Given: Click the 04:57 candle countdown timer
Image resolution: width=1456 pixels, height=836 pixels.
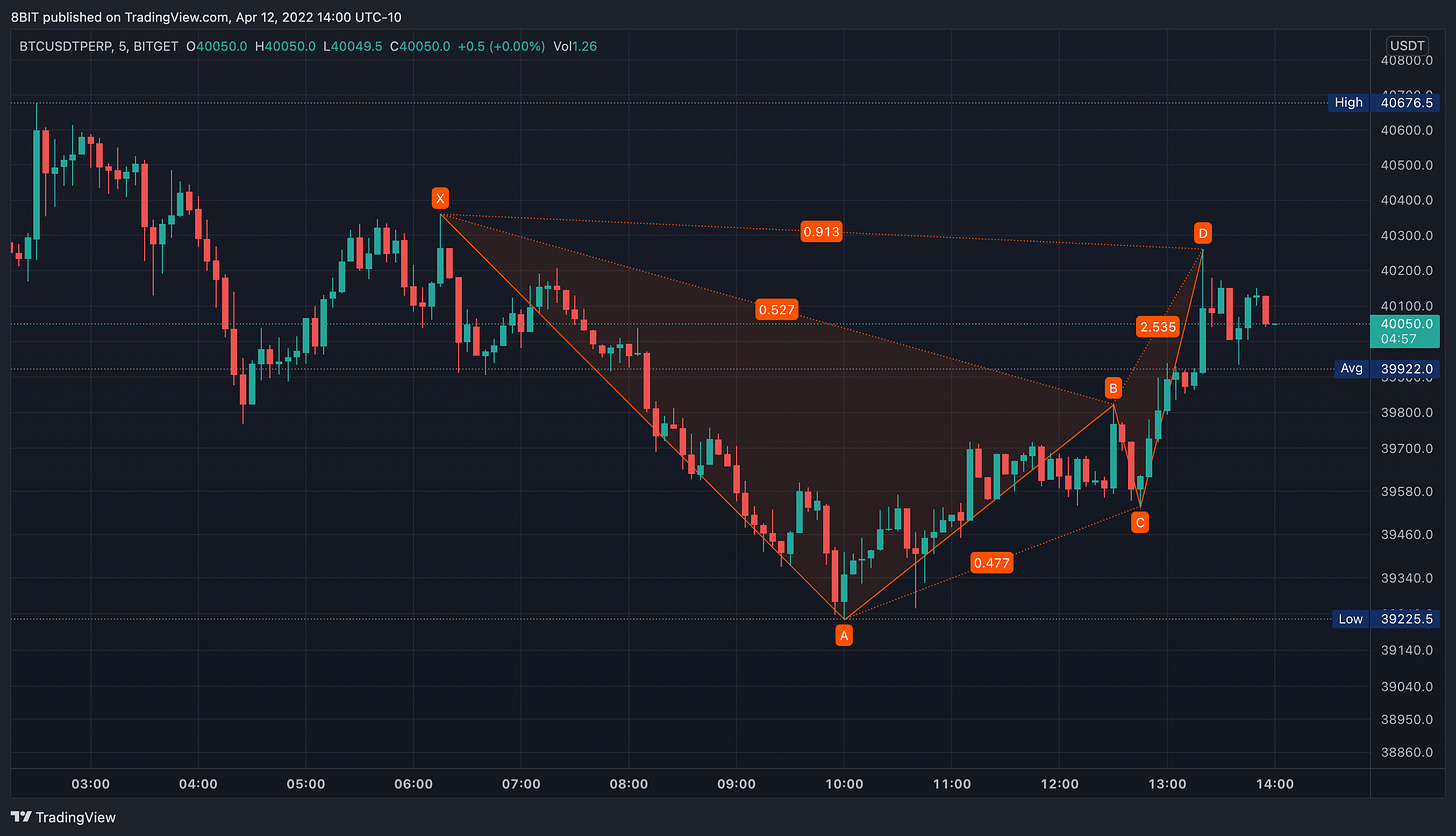Looking at the screenshot, I should [x=1399, y=339].
